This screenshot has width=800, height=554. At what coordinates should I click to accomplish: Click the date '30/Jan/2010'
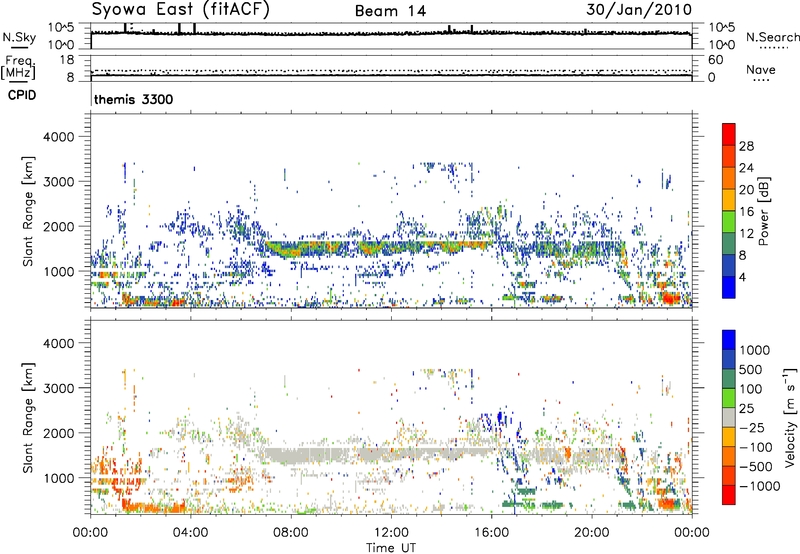639,10
